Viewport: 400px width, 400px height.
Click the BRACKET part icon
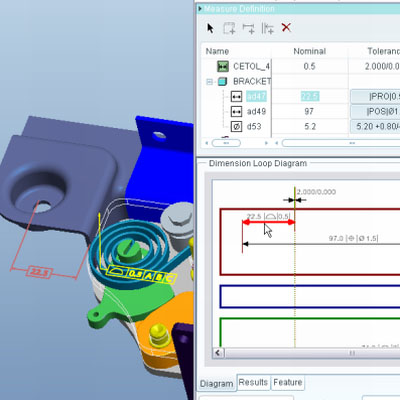(222, 81)
